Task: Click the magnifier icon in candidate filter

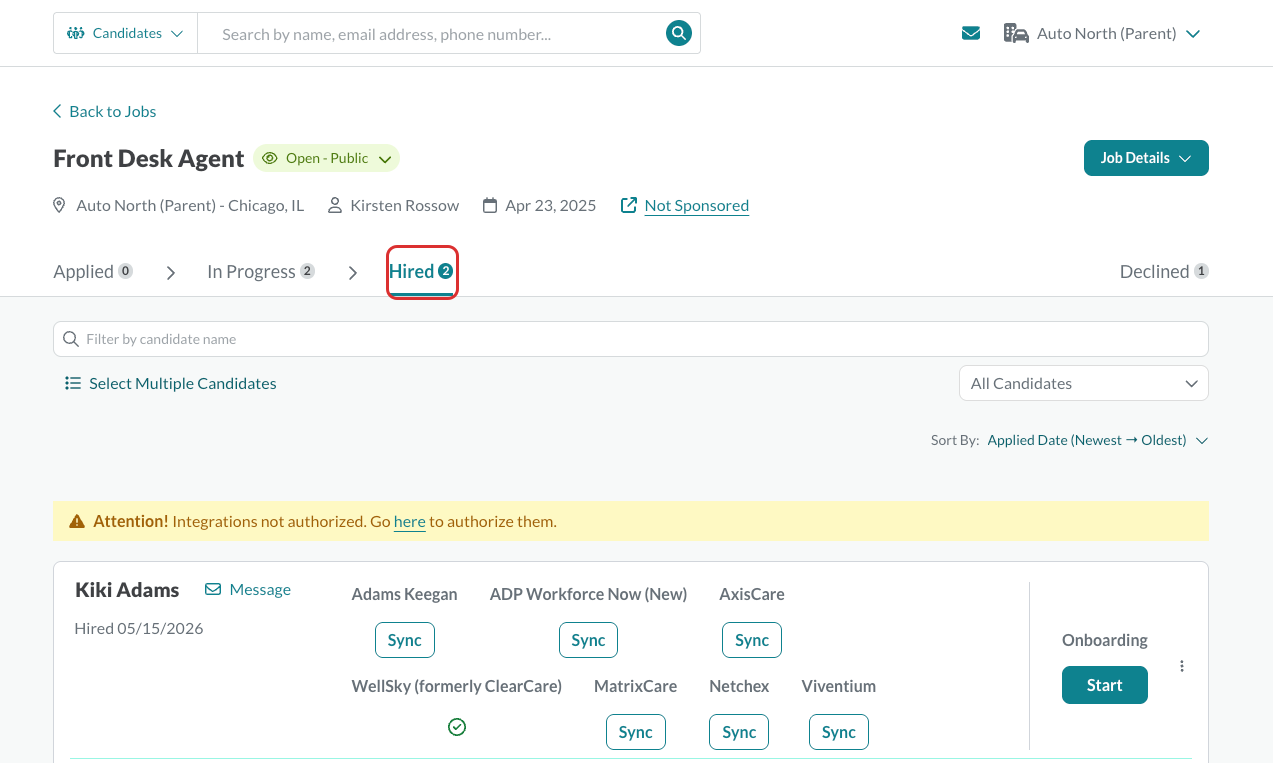Action: point(71,339)
